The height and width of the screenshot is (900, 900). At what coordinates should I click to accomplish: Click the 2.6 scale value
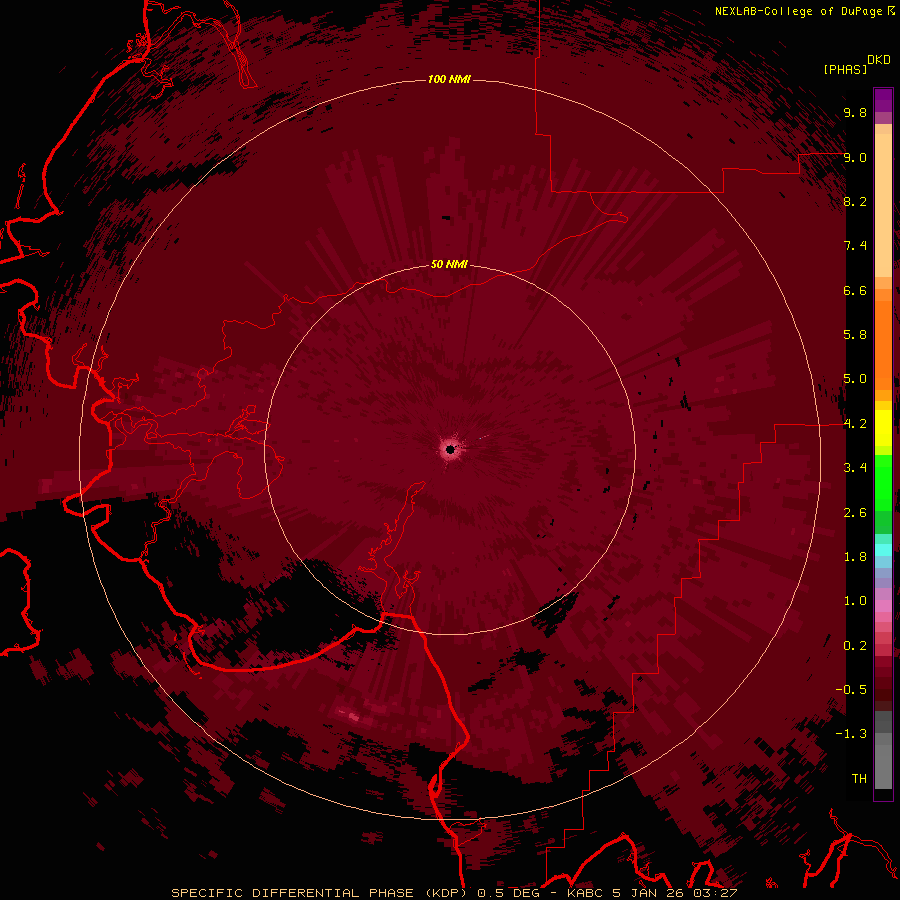[855, 513]
